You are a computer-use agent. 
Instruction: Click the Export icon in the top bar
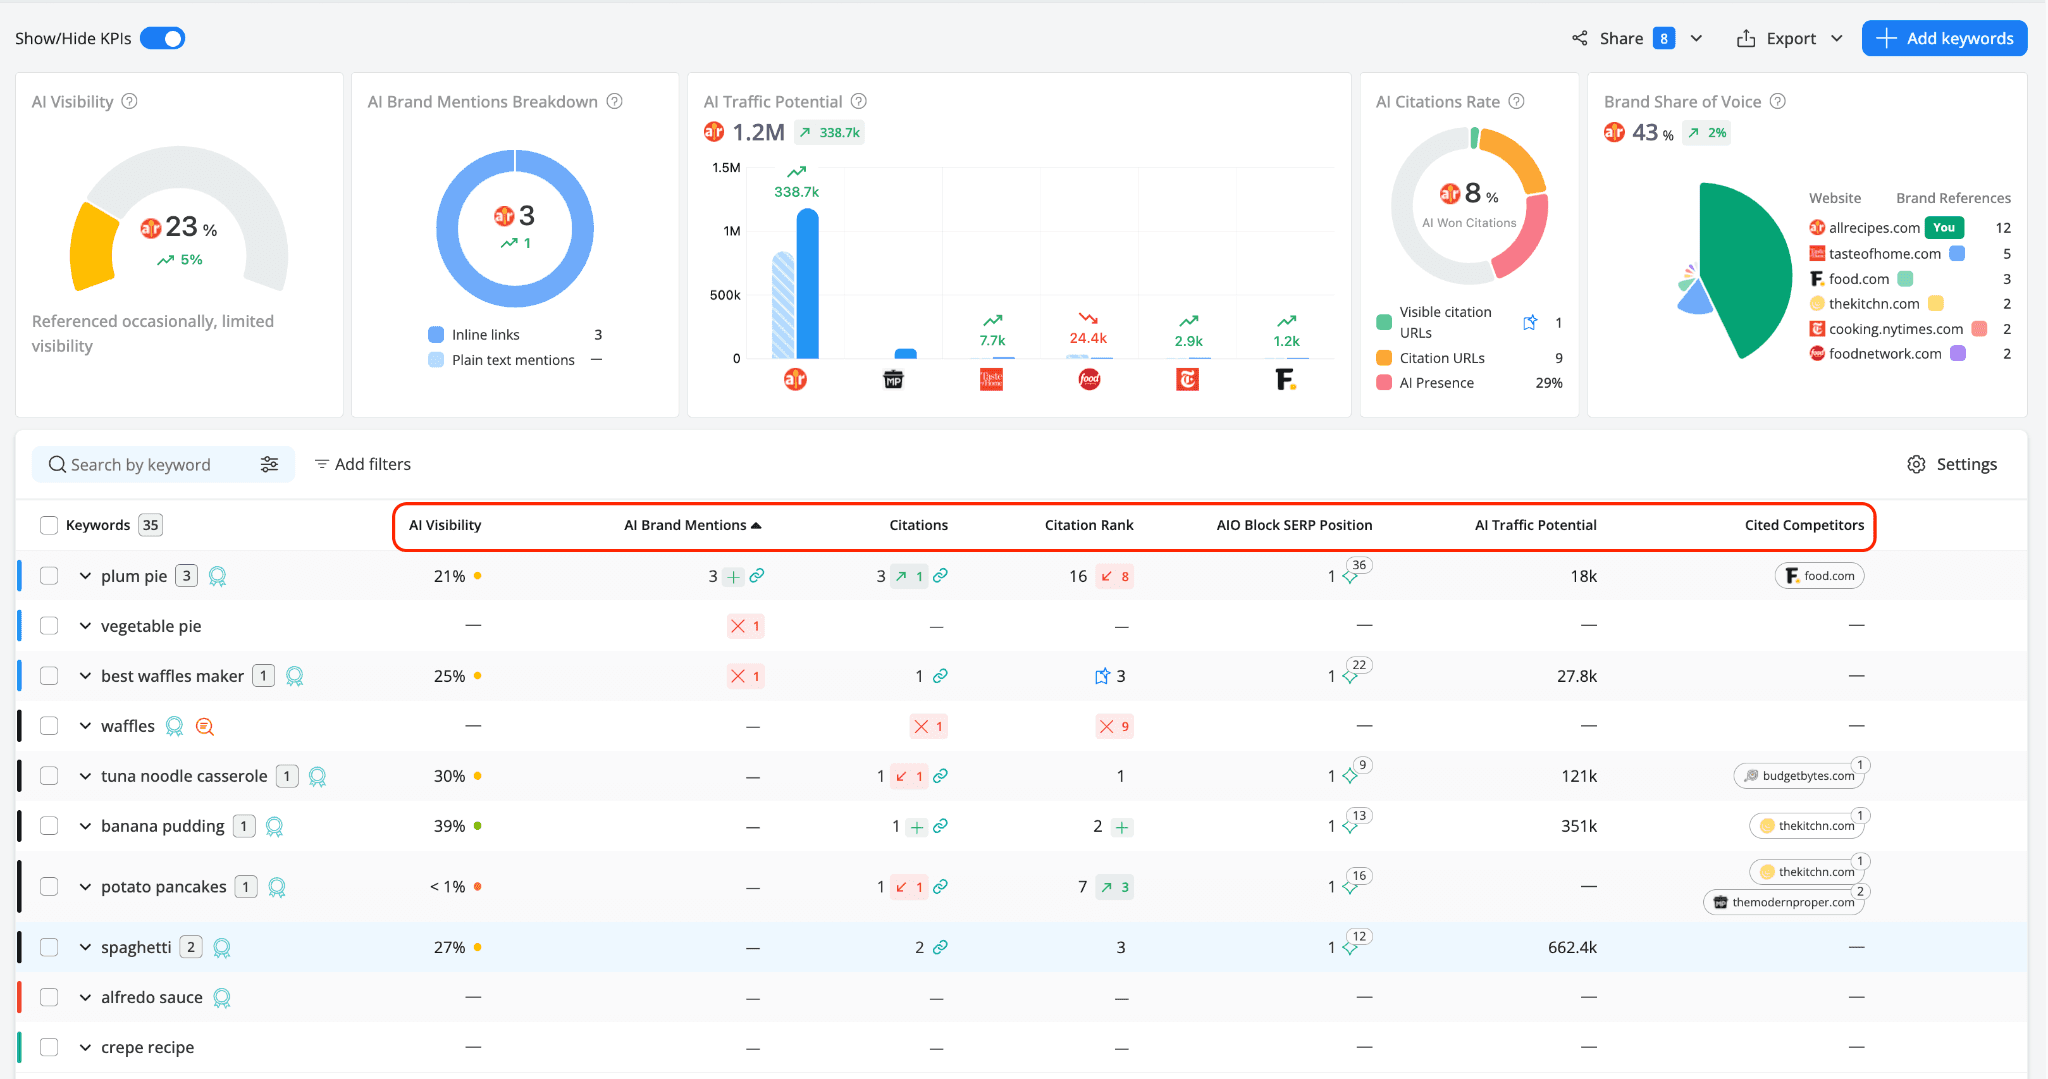1746,38
